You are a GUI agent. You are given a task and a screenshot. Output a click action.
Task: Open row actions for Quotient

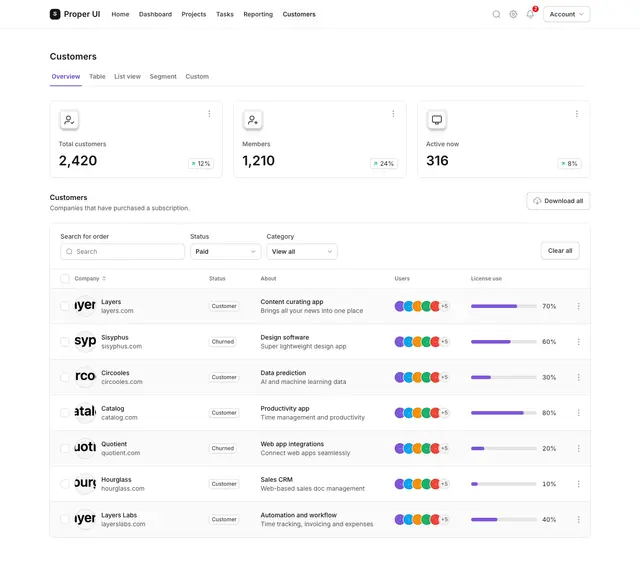[578, 448]
